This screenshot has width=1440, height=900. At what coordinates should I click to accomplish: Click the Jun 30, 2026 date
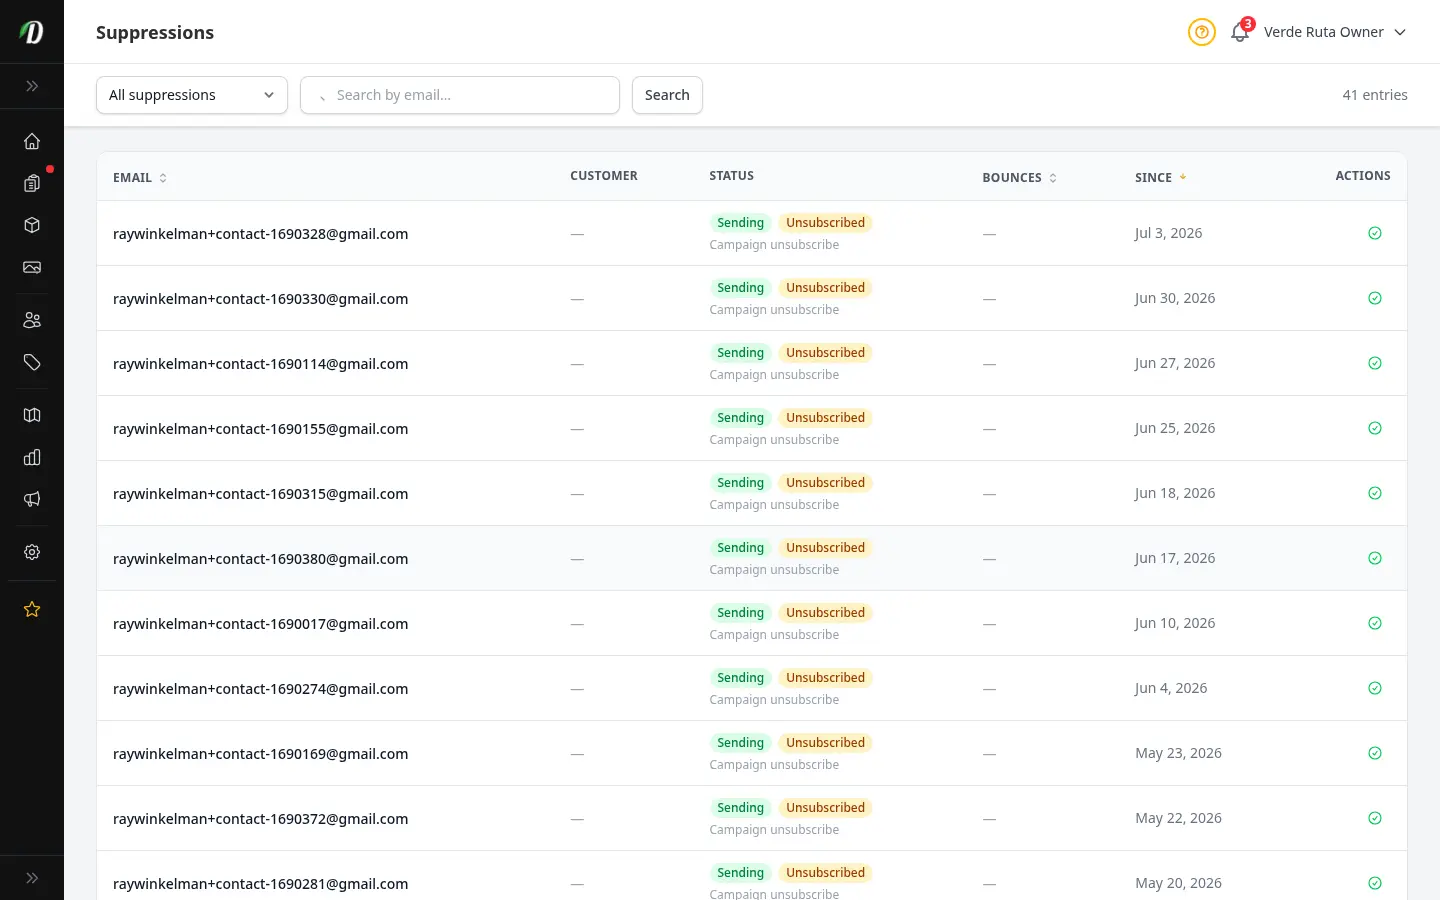(x=1175, y=298)
